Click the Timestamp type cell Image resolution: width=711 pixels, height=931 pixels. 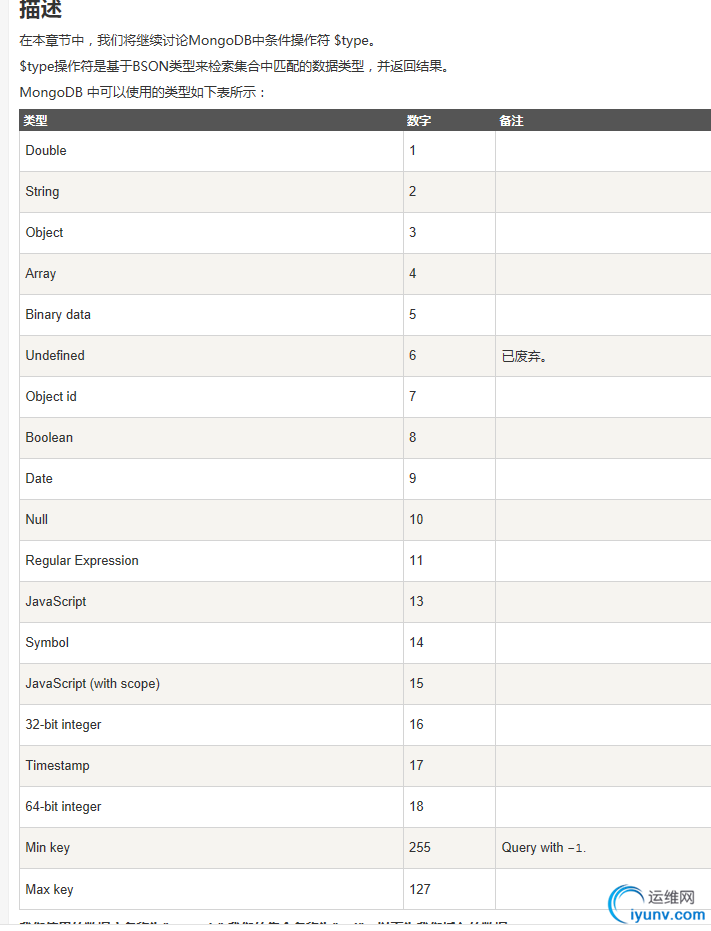point(211,765)
